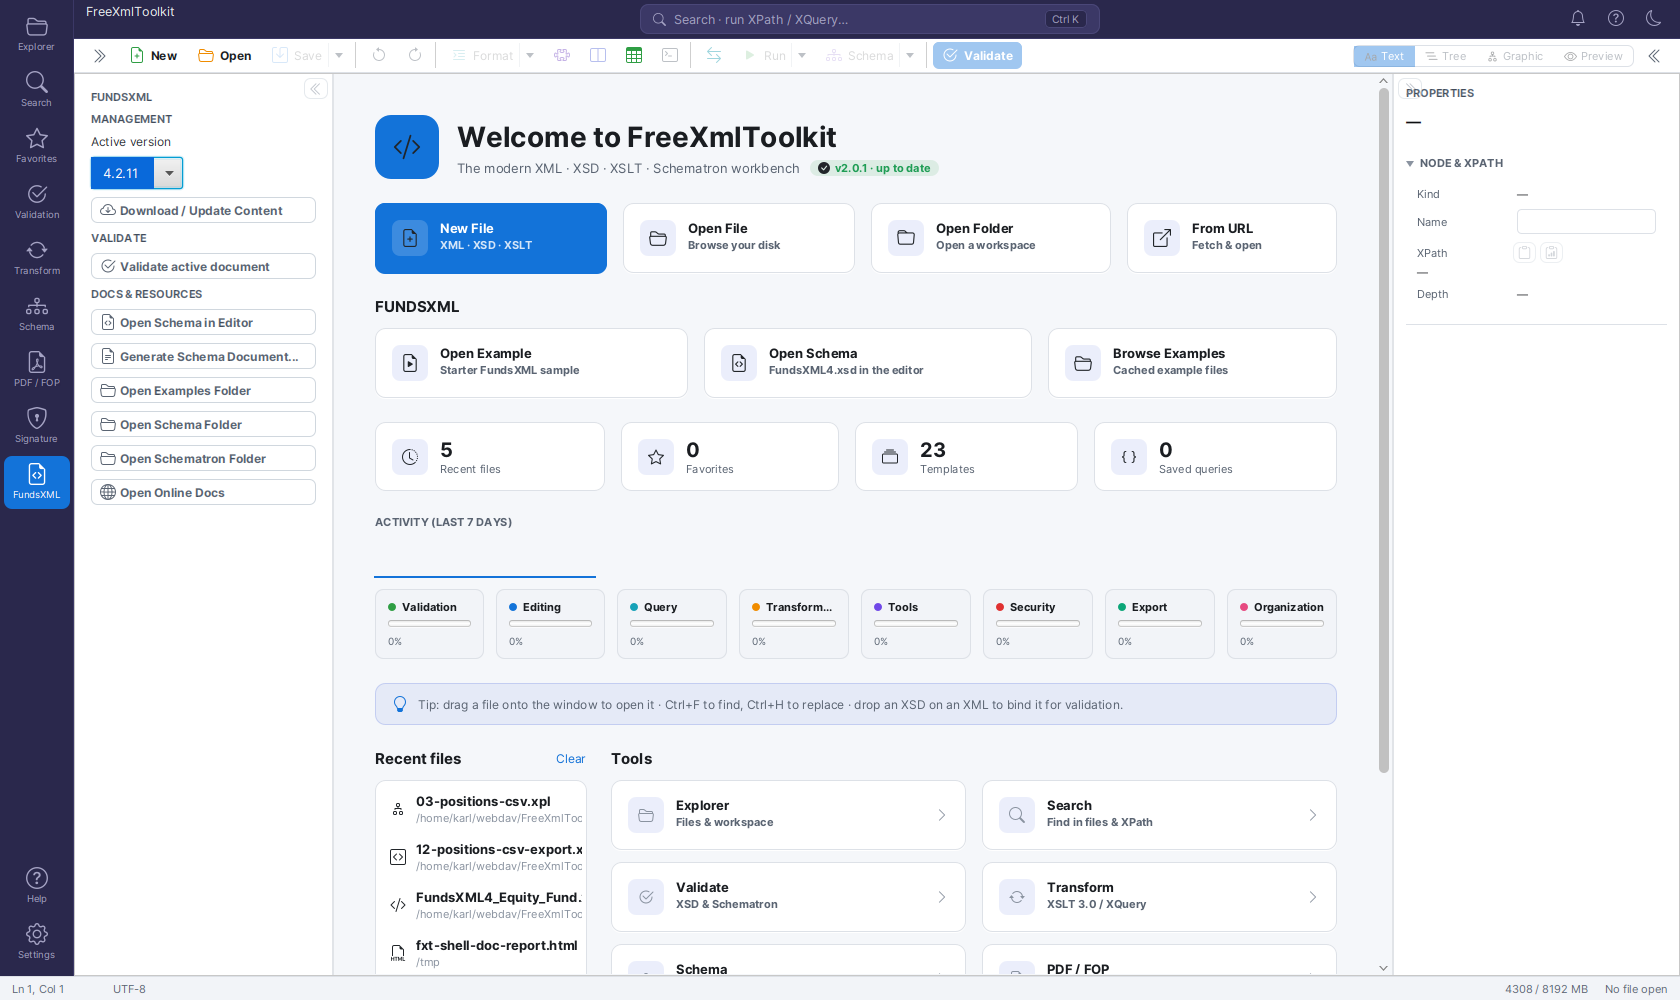Screen dimensions: 1680x1003
Task: Open the PDF / FOP sidebar panel
Action: 36,370
